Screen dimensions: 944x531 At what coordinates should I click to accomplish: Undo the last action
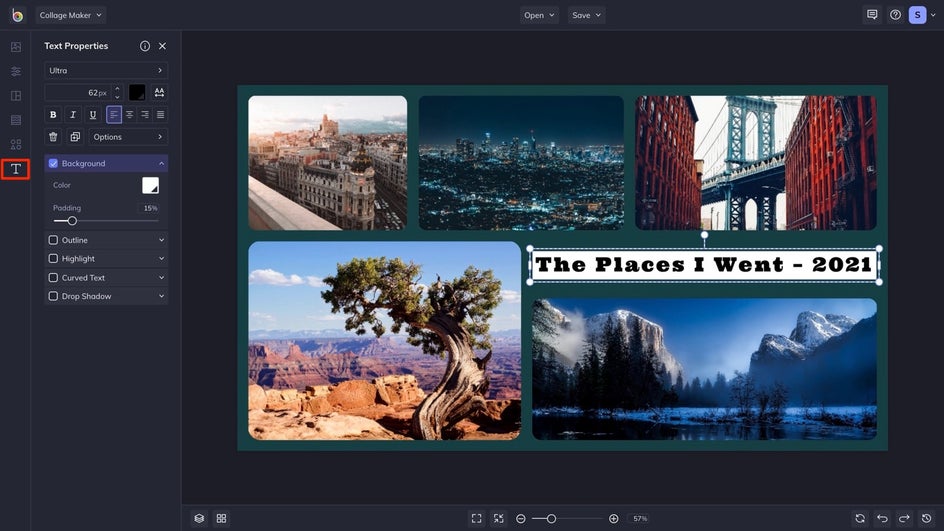point(882,518)
